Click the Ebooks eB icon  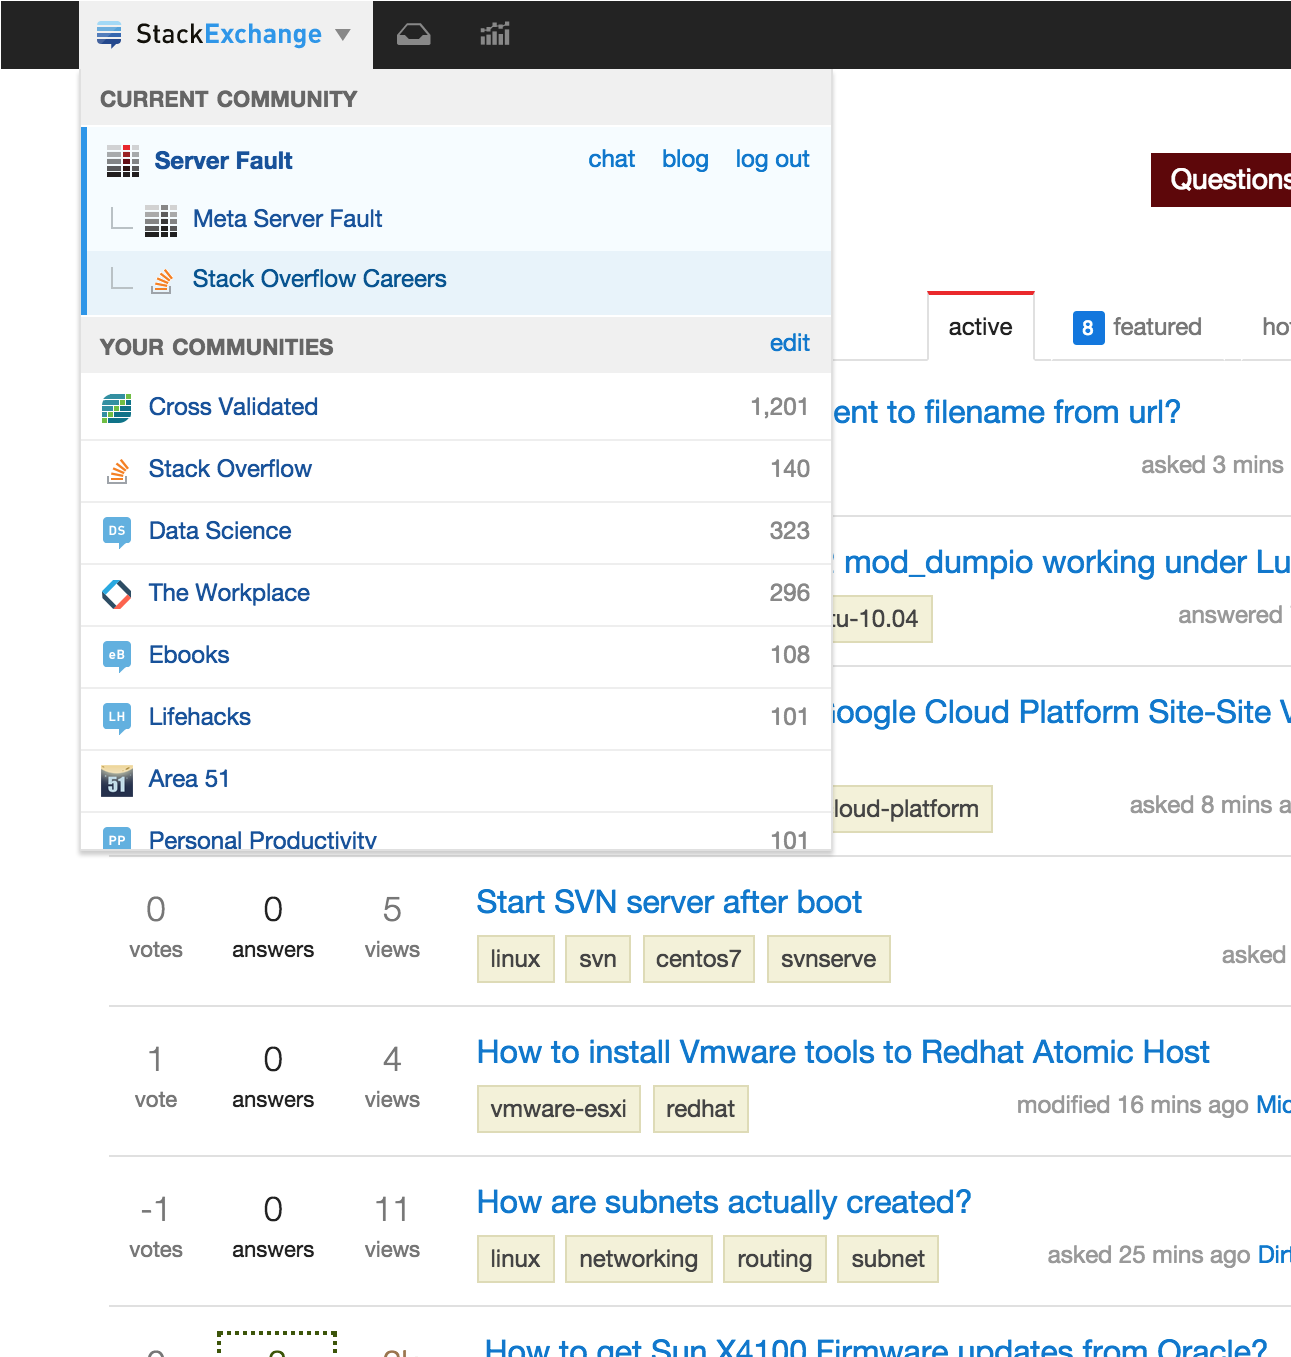[x=117, y=656]
